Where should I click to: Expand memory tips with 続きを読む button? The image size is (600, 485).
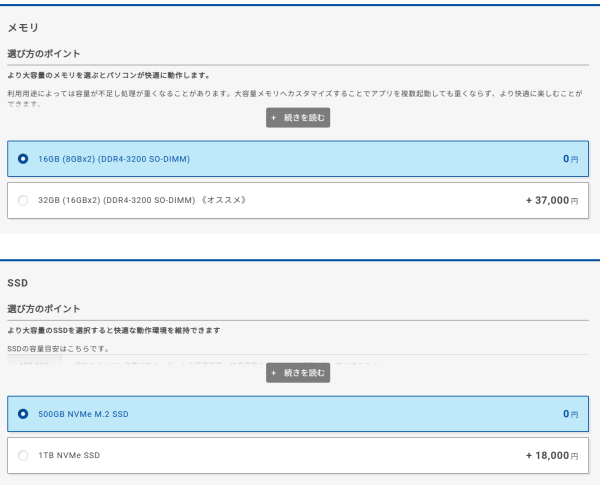[x=298, y=118]
